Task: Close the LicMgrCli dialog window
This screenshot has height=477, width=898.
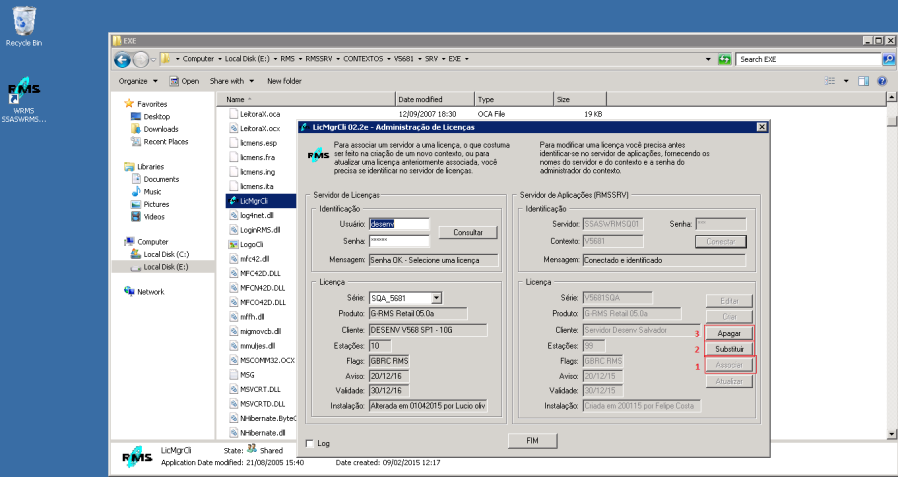Action: click(x=761, y=127)
